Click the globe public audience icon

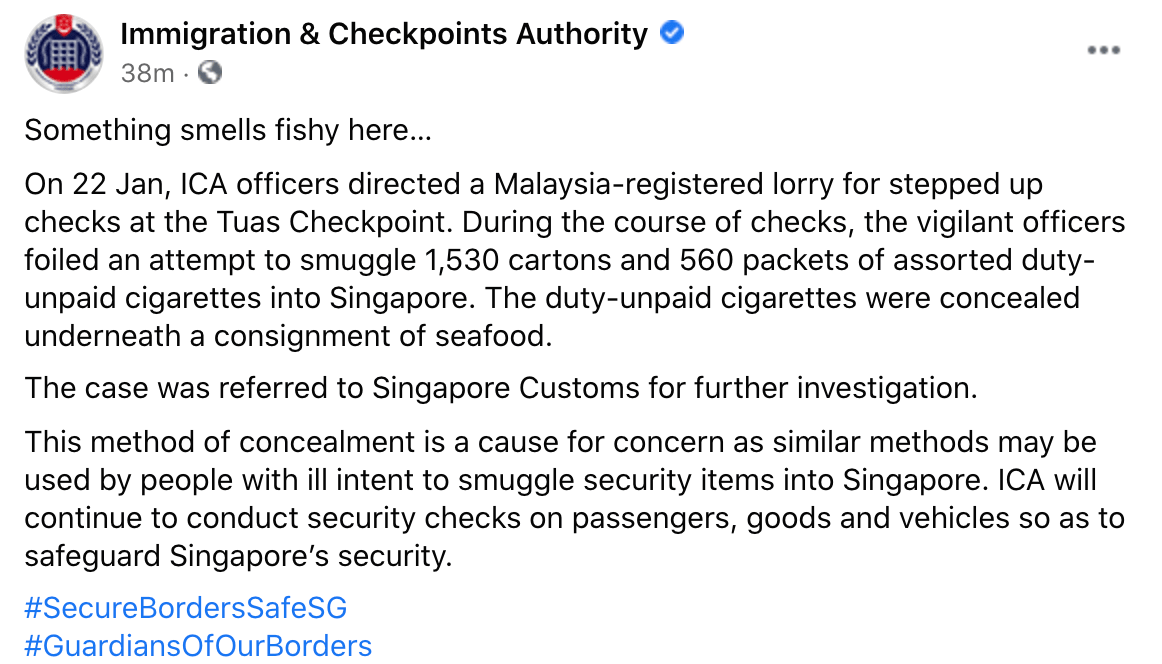(210, 73)
